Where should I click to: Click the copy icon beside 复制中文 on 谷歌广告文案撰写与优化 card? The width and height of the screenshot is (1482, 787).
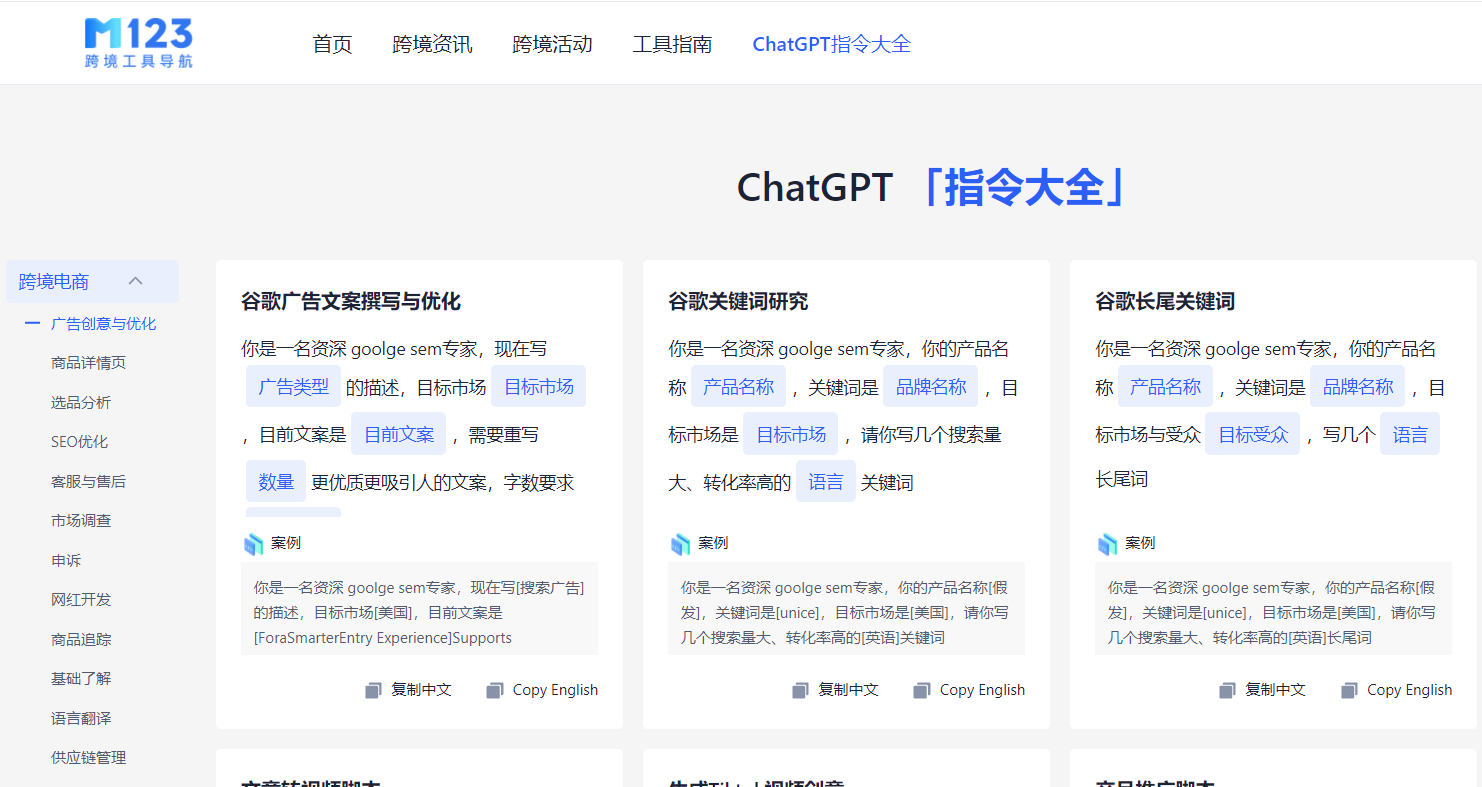tap(373, 689)
